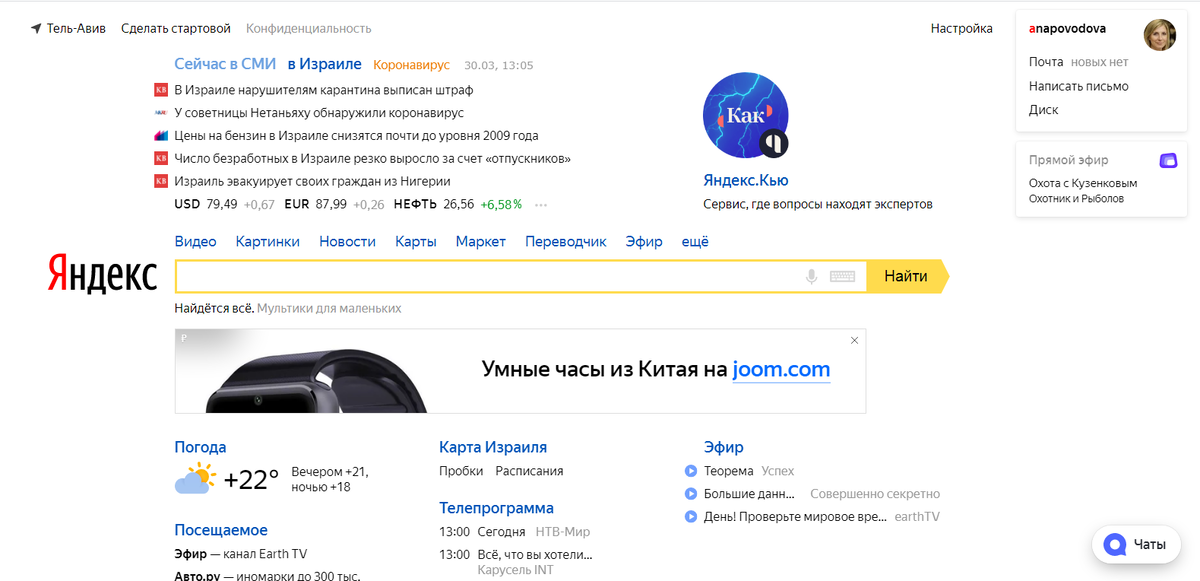This screenshot has height=581, width=1200.
Task: Open Посещаемое heading
Action: (221, 530)
